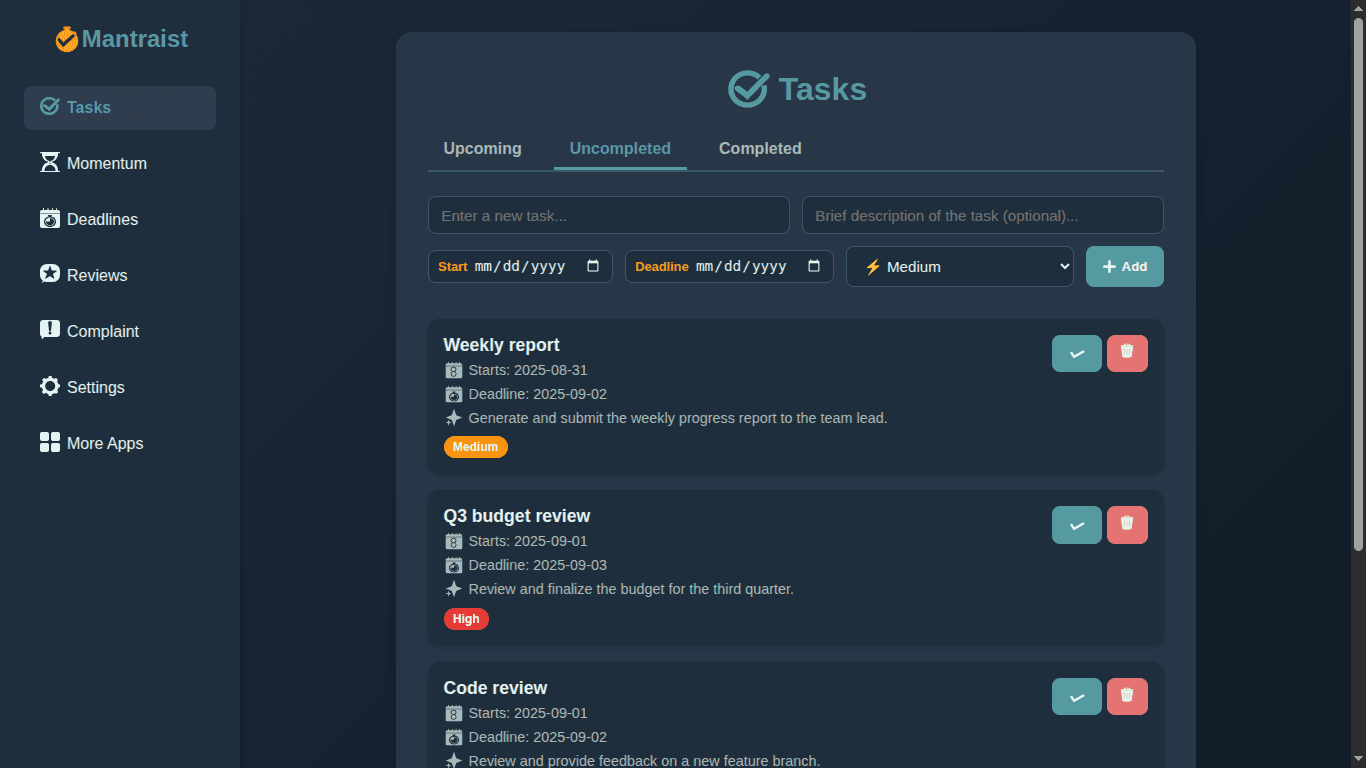
Task: Click the lightning bolt priority icon
Action: [872, 266]
